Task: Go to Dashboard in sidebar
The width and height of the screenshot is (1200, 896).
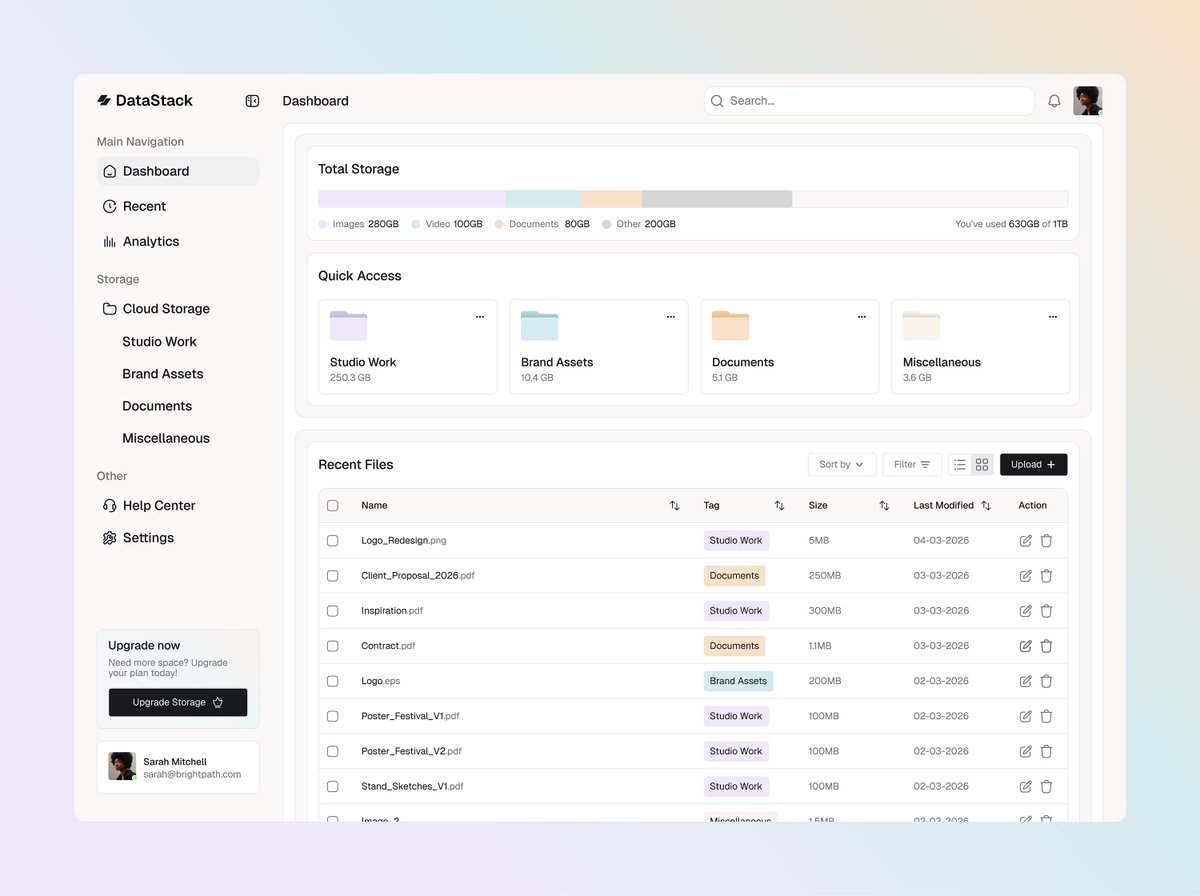Action: [x=178, y=171]
